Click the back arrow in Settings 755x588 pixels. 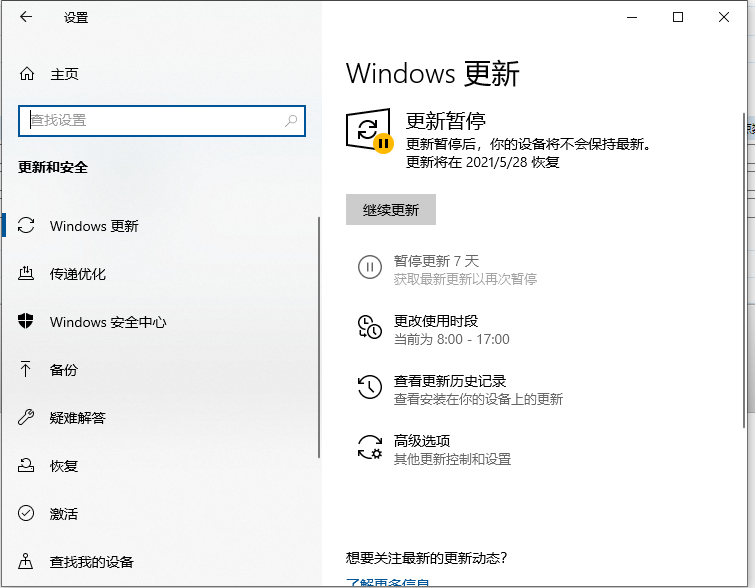point(26,18)
